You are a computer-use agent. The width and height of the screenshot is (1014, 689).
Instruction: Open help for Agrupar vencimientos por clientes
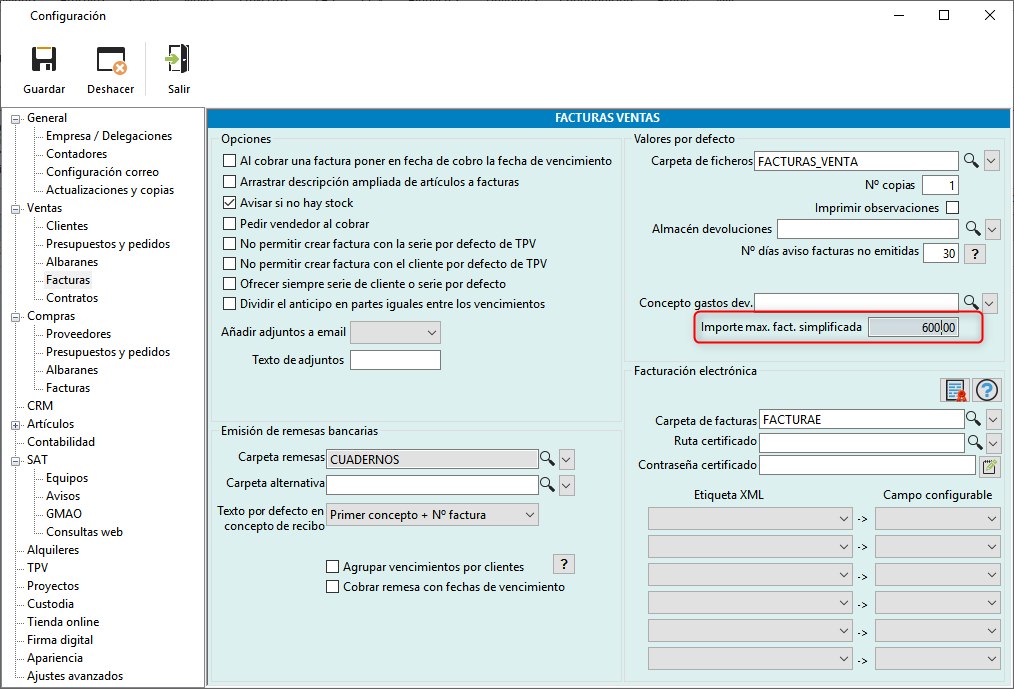[564, 564]
